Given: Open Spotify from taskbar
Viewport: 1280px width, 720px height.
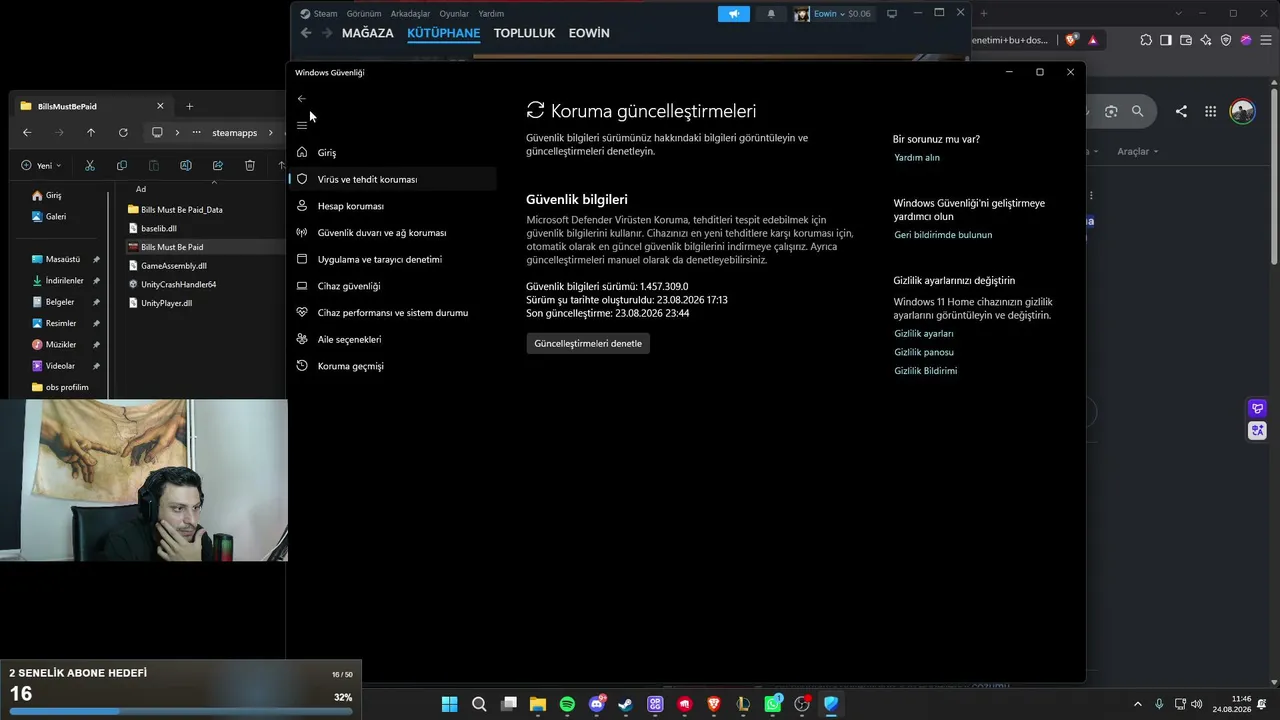Looking at the screenshot, I should point(567,704).
